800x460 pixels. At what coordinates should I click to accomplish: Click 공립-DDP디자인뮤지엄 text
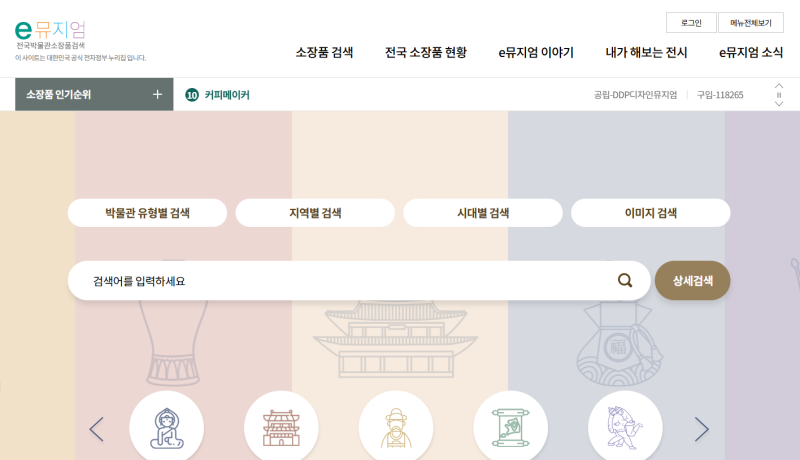click(635, 95)
